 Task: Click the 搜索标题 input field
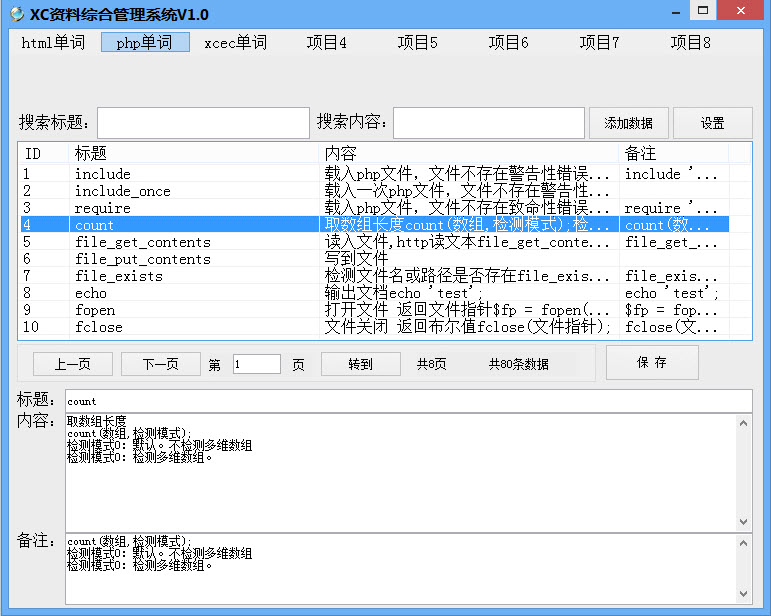click(x=203, y=123)
